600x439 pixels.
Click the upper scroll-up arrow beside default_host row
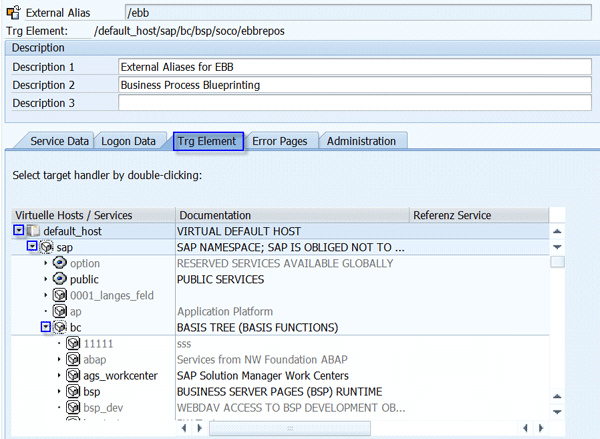[x=557, y=231]
